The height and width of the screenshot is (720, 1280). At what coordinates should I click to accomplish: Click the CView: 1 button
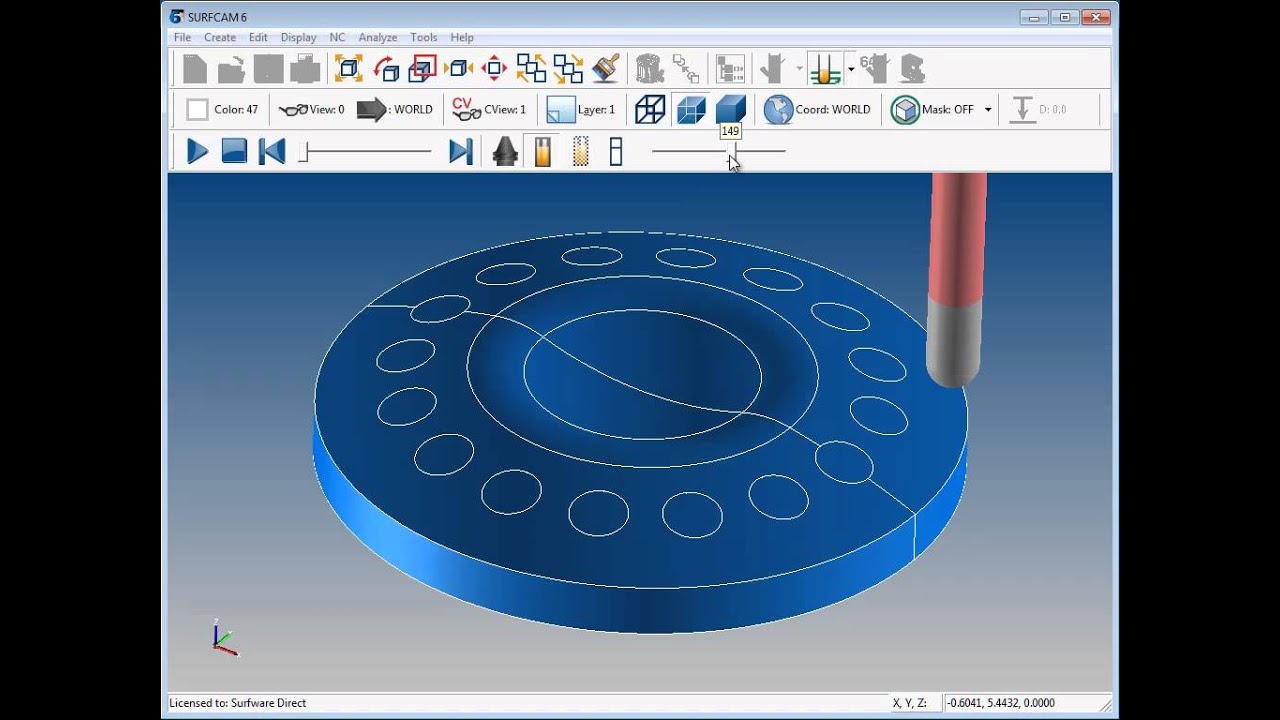(489, 110)
